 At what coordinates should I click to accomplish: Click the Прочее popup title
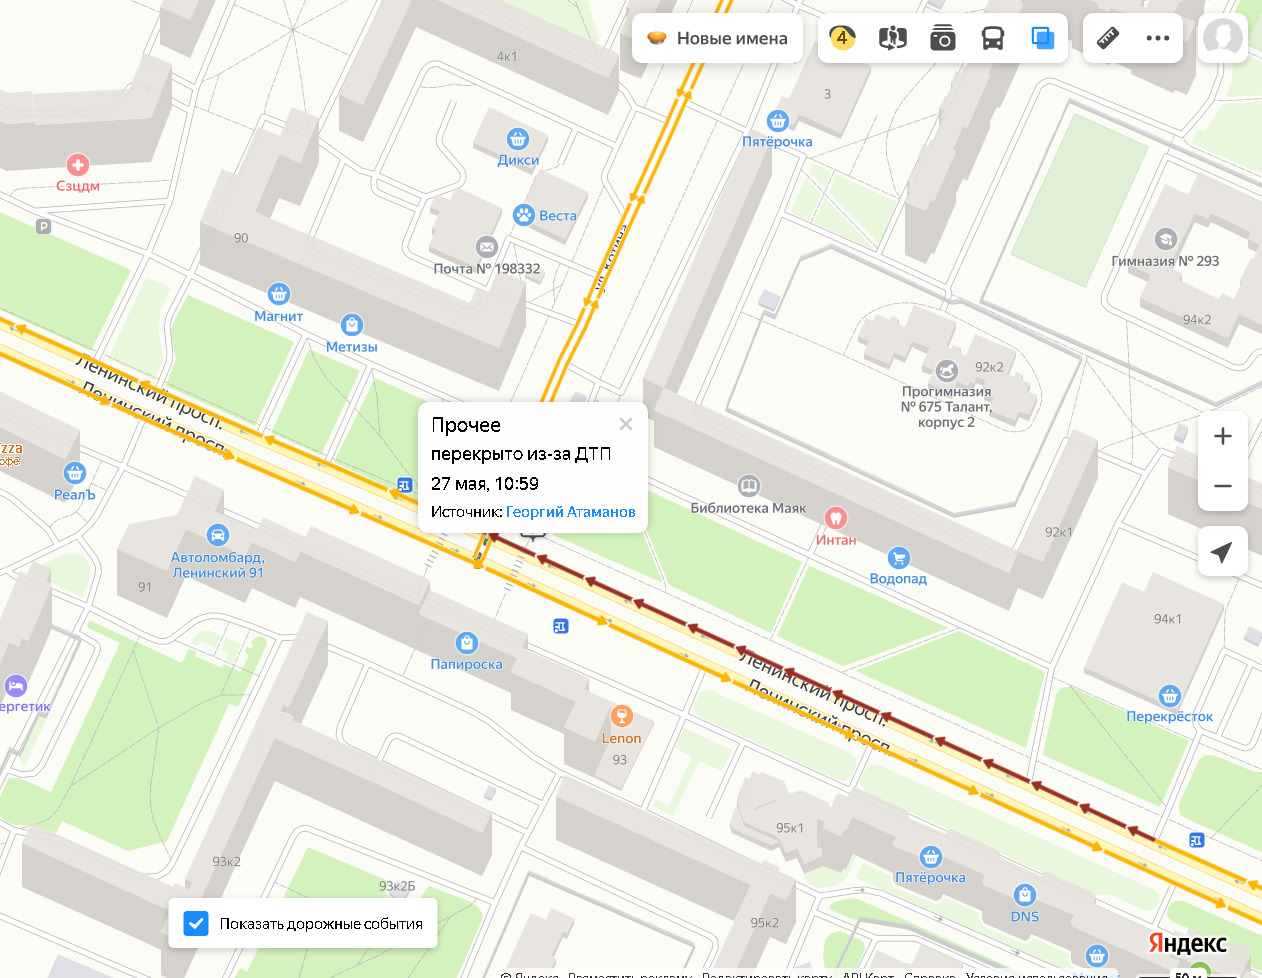point(466,425)
